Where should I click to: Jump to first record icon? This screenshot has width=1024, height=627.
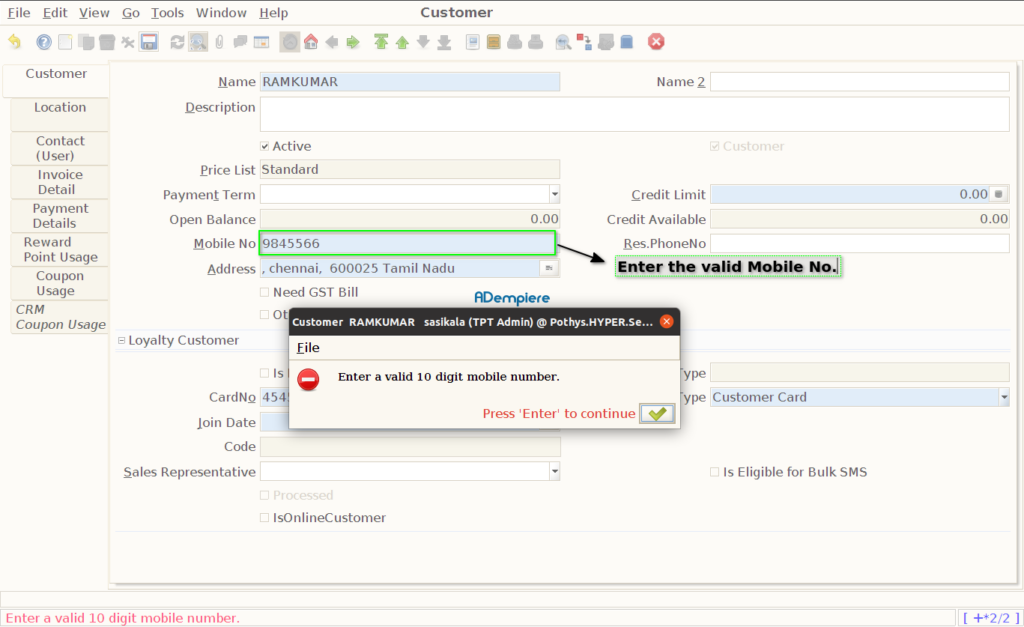[x=381, y=42]
